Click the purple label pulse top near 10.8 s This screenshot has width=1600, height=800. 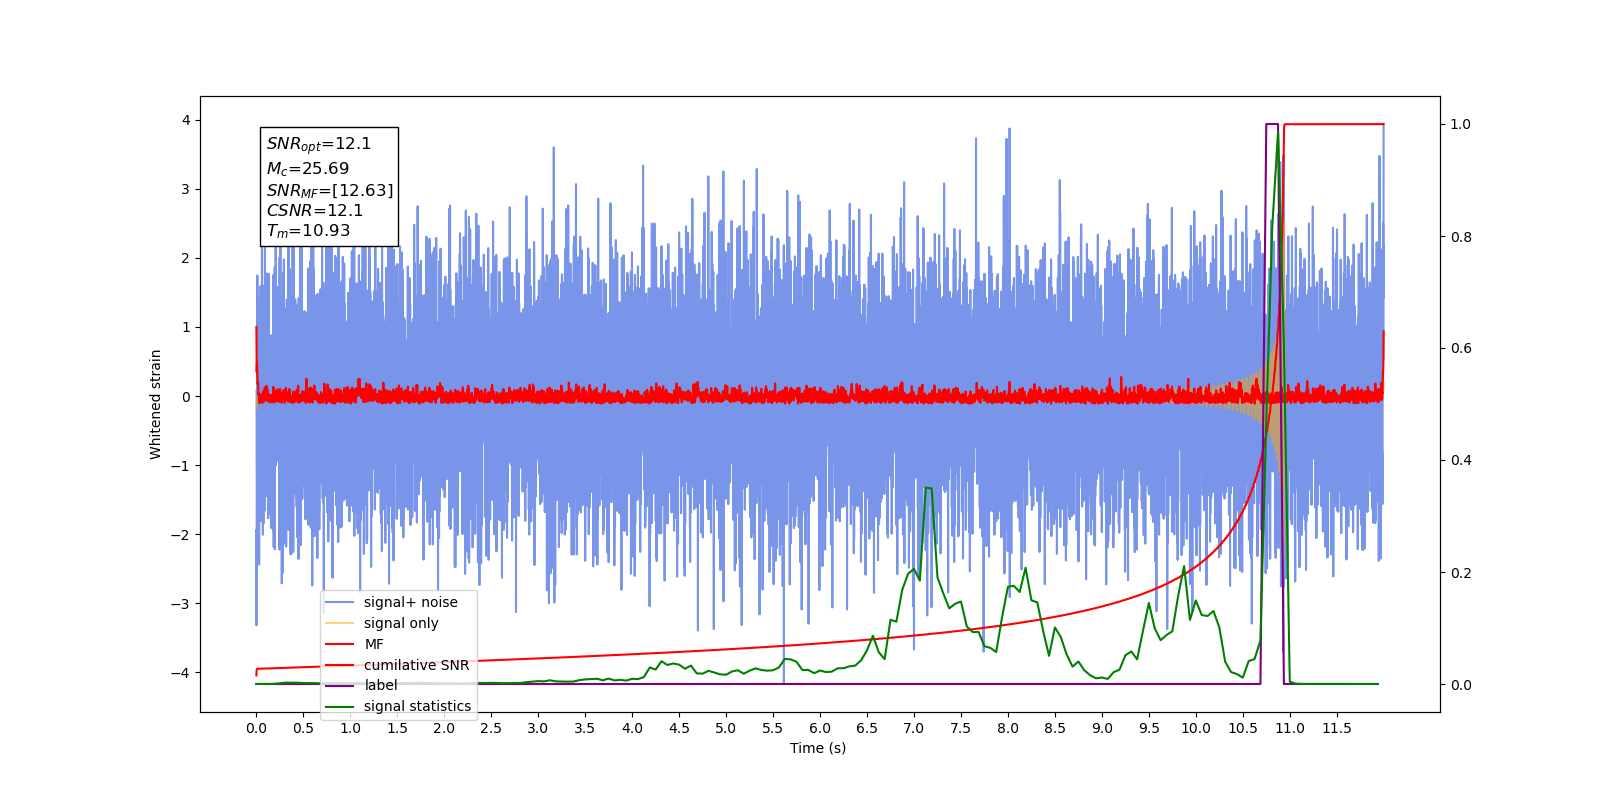pyautogui.click(x=1272, y=125)
